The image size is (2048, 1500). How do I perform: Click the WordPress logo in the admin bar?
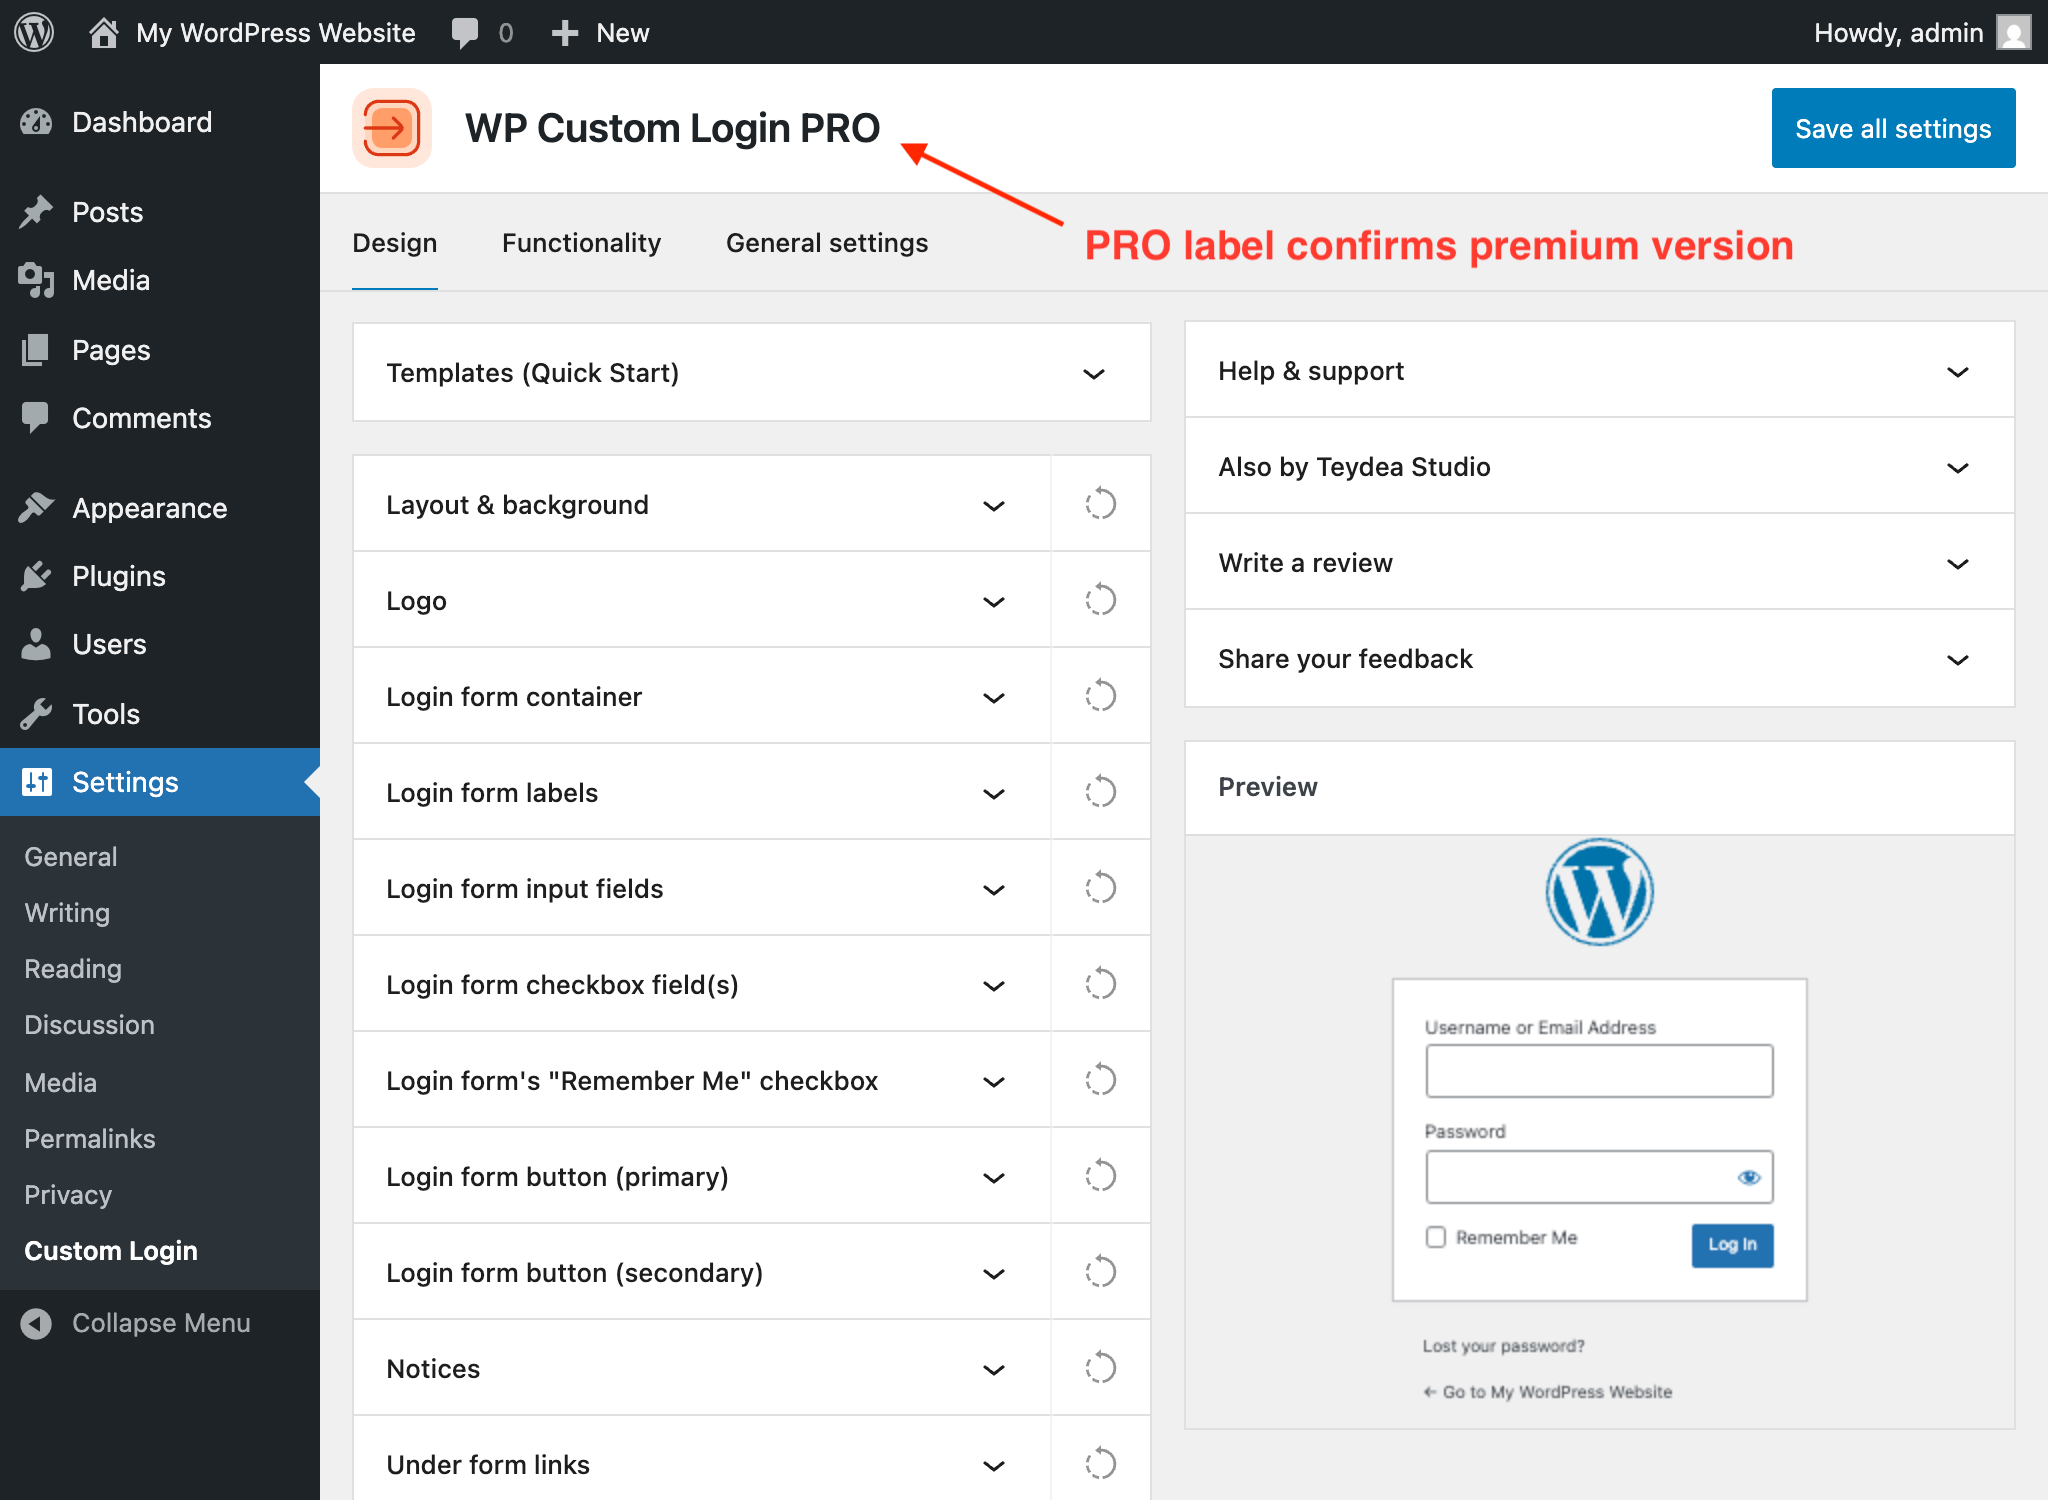[x=33, y=31]
